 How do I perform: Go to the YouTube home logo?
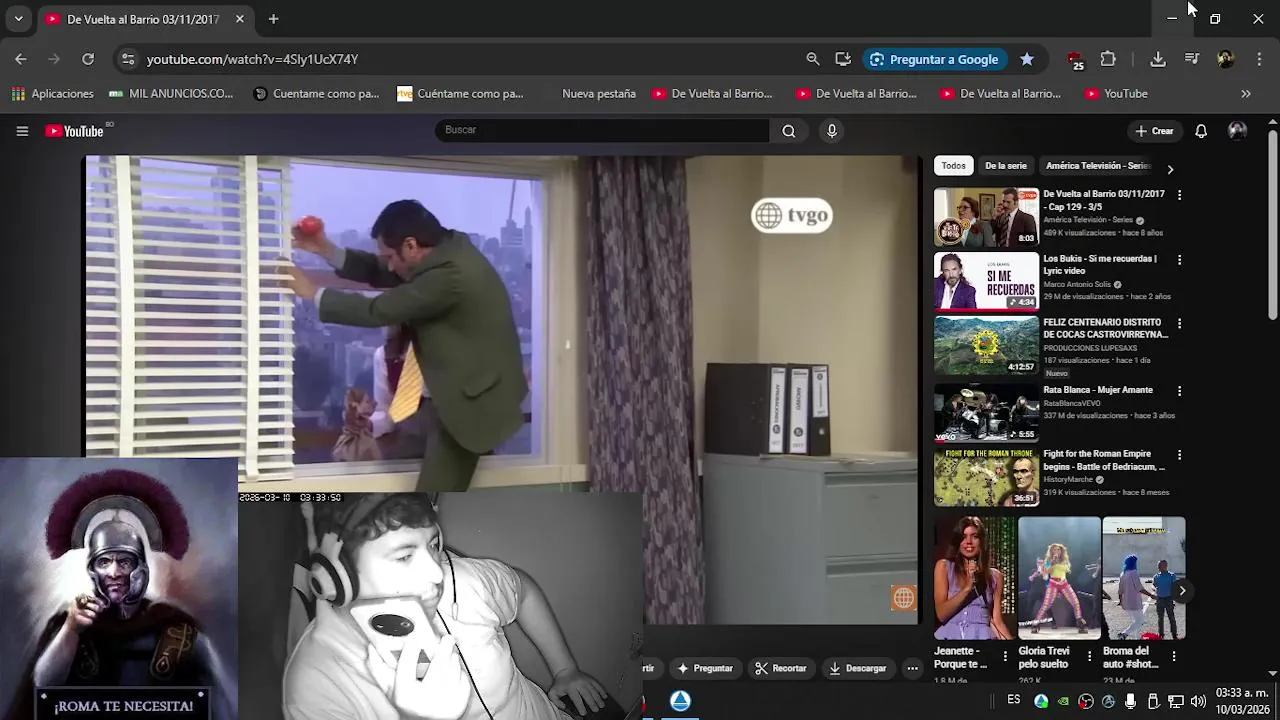(x=75, y=131)
